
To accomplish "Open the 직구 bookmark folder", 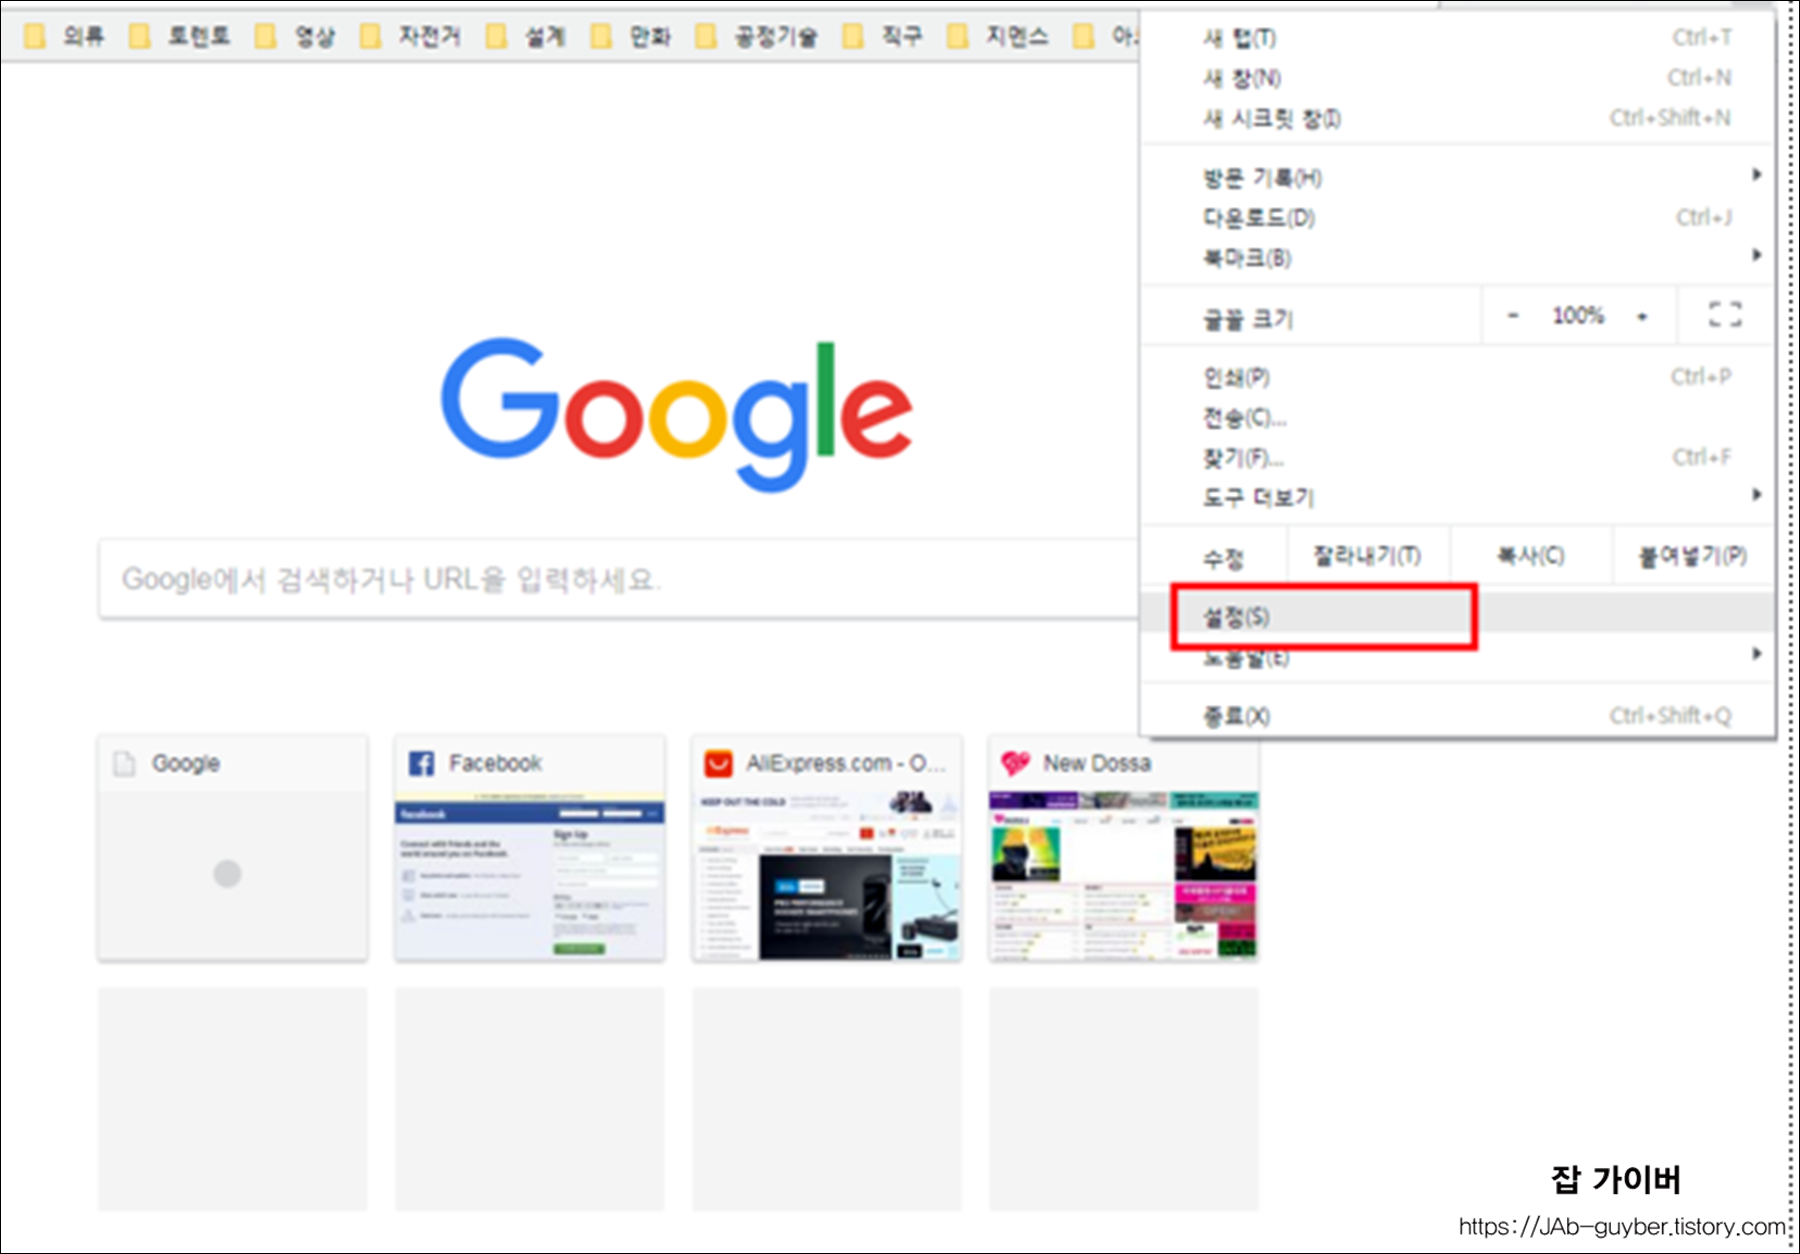I will click(x=883, y=37).
